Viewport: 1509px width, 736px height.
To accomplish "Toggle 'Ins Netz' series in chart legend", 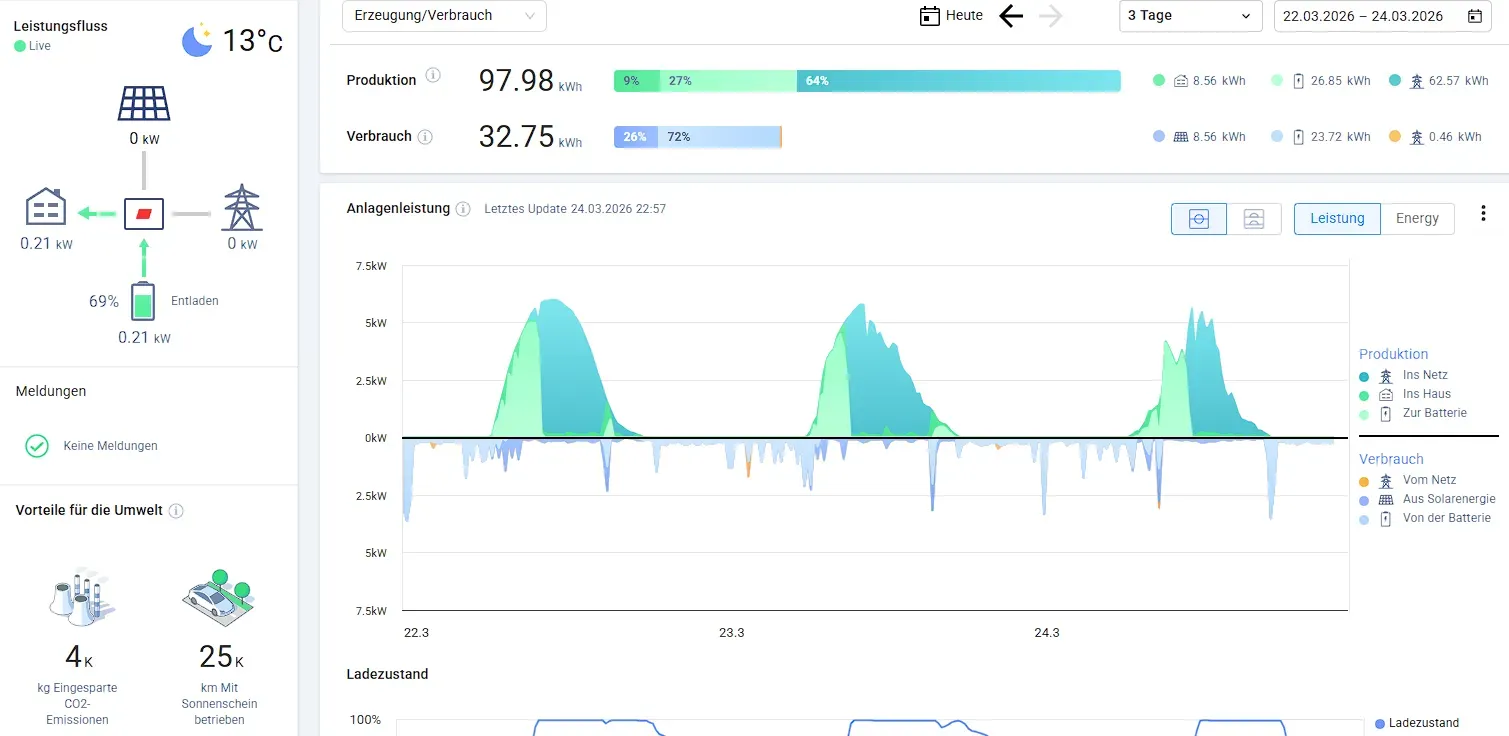I will pyautogui.click(x=1425, y=375).
